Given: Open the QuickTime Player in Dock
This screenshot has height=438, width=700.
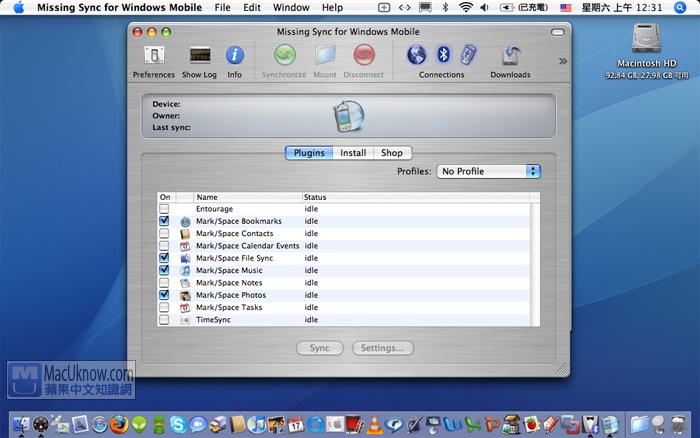Looking at the screenshot, I should [315, 425].
